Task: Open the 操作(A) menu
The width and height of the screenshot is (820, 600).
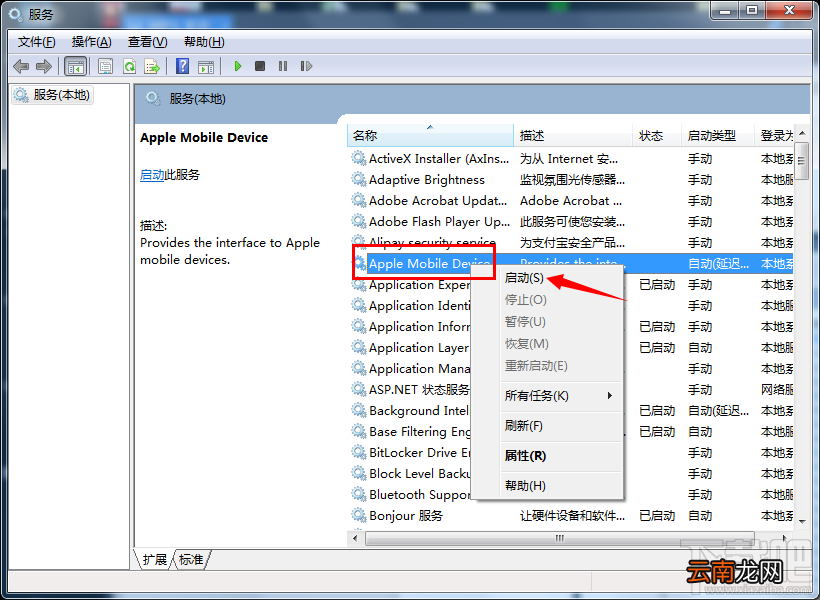Action: pos(92,42)
